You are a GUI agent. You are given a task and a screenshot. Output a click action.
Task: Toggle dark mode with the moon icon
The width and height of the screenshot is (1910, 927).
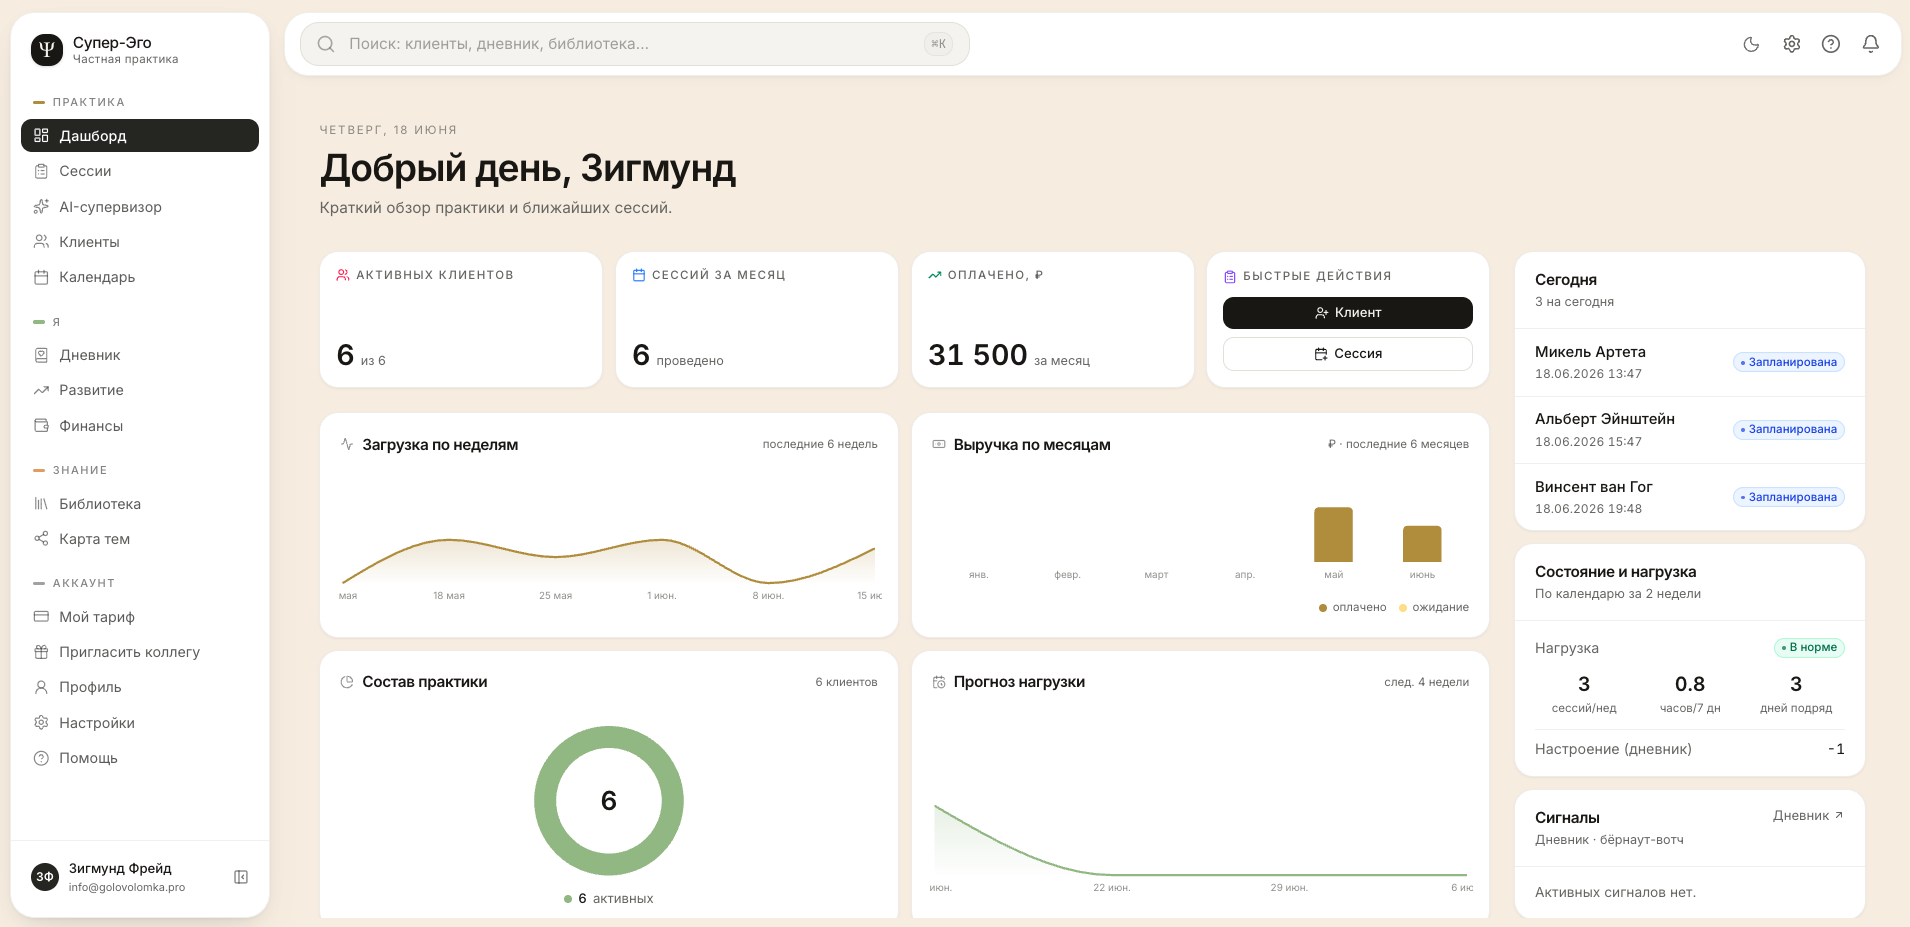[x=1751, y=44]
